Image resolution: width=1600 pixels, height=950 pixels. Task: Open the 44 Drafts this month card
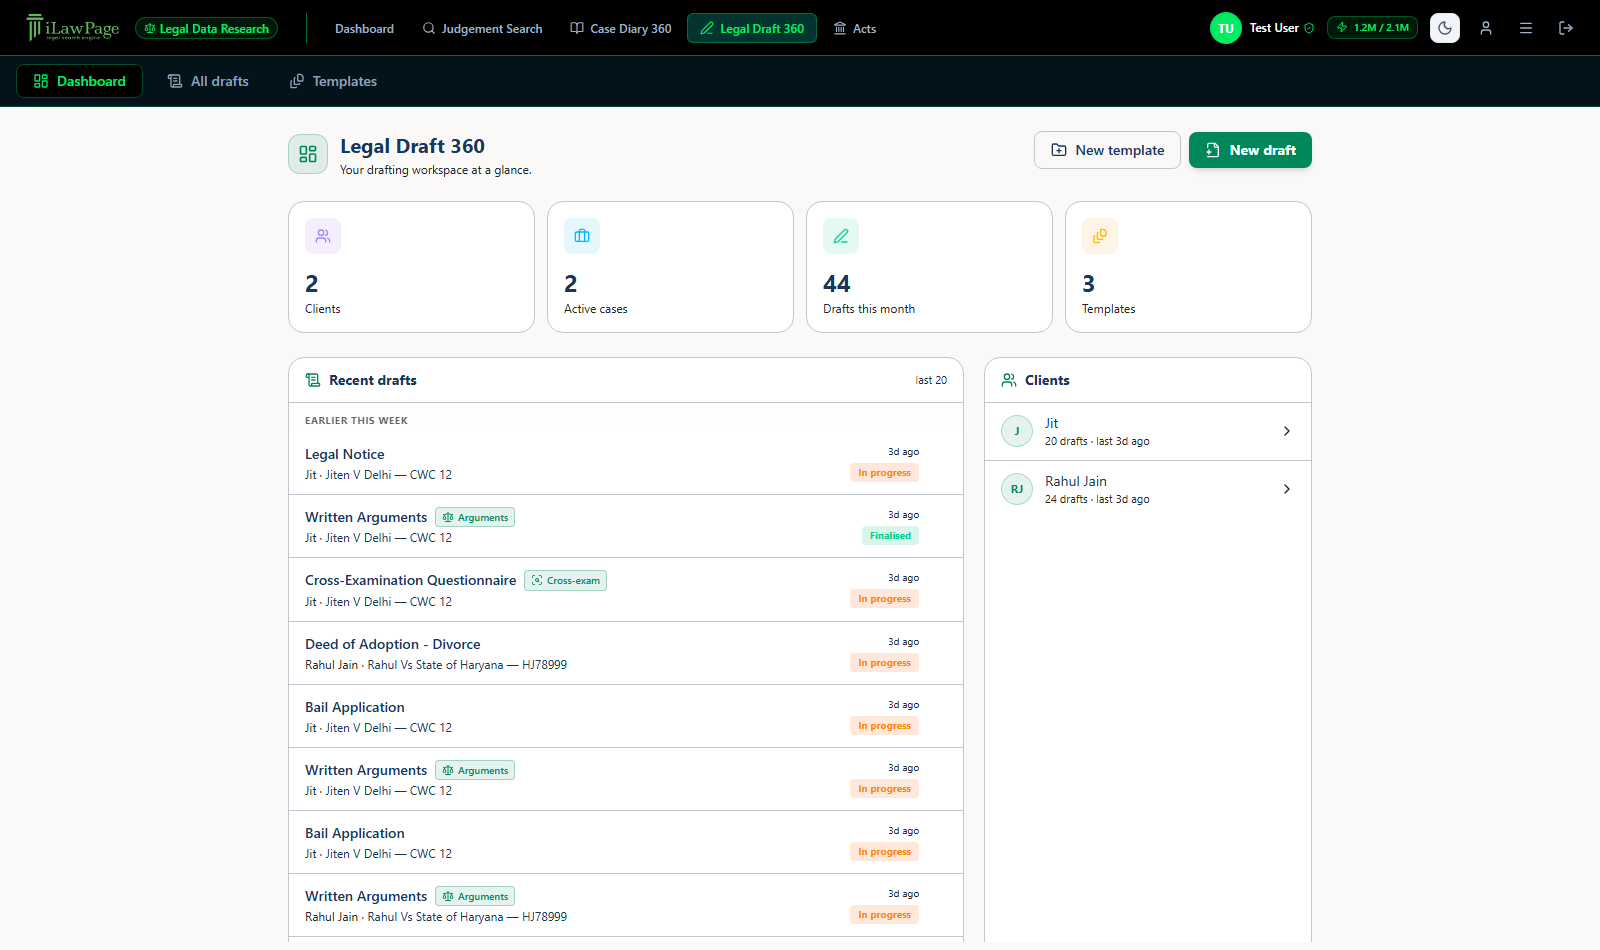(929, 267)
